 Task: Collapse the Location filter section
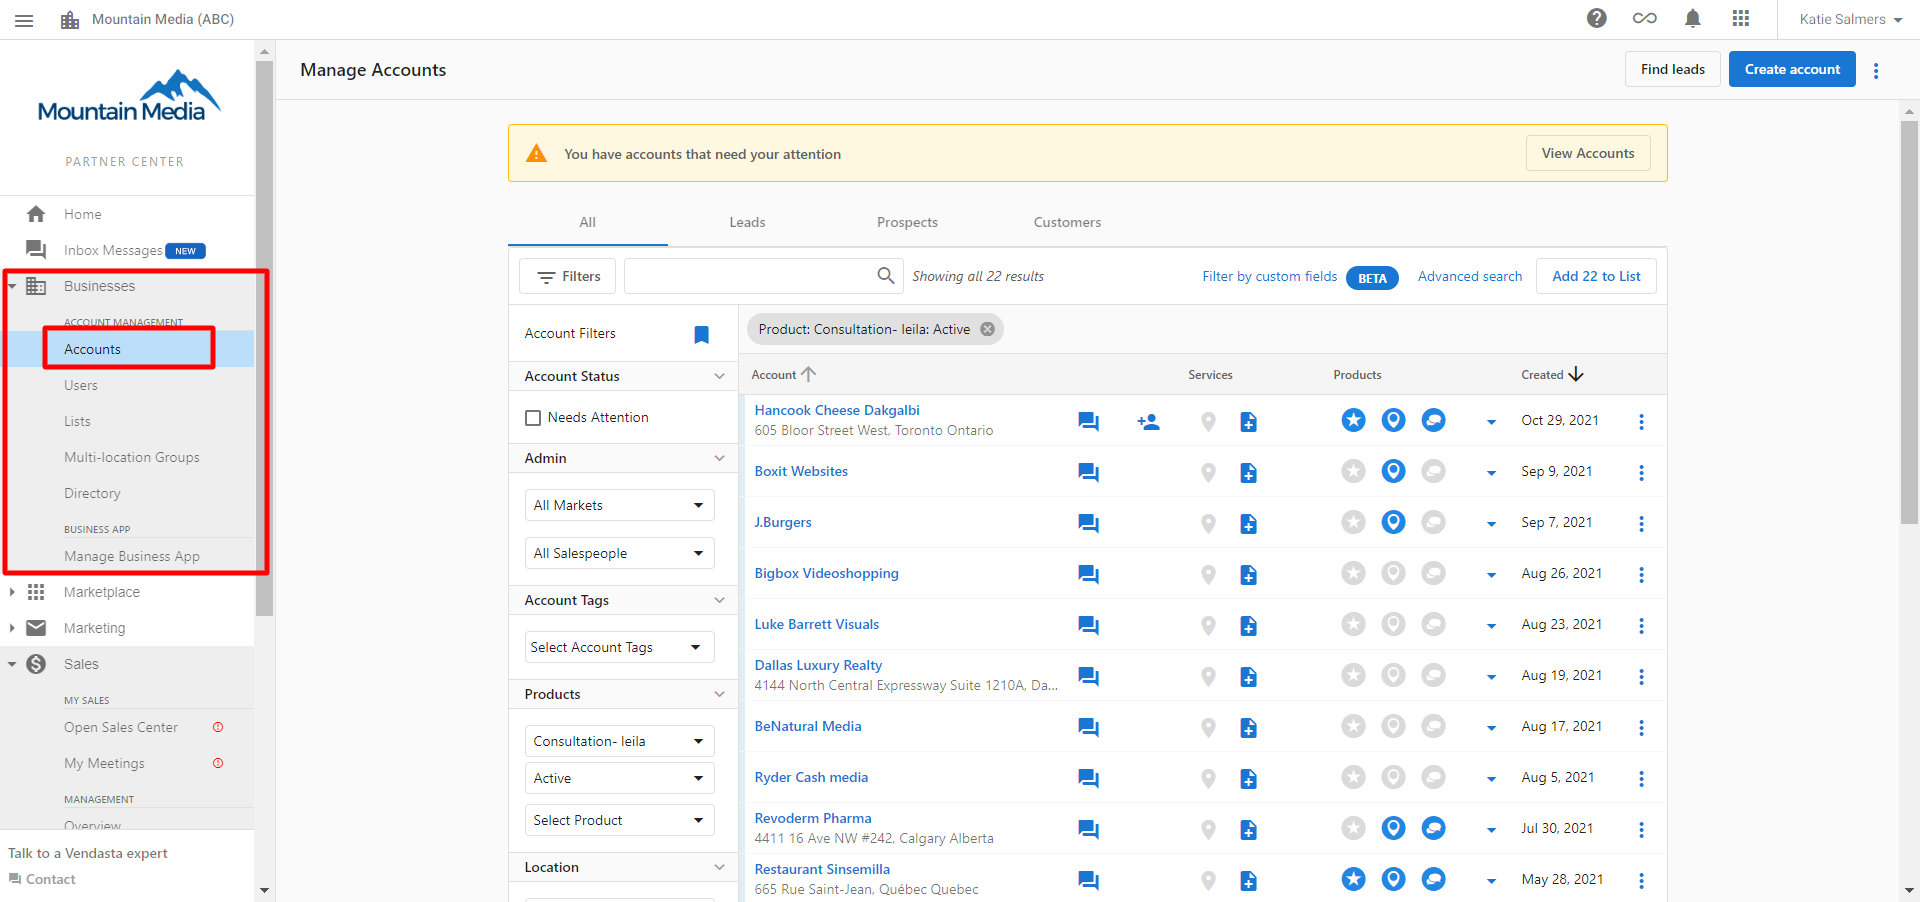coord(719,867)
